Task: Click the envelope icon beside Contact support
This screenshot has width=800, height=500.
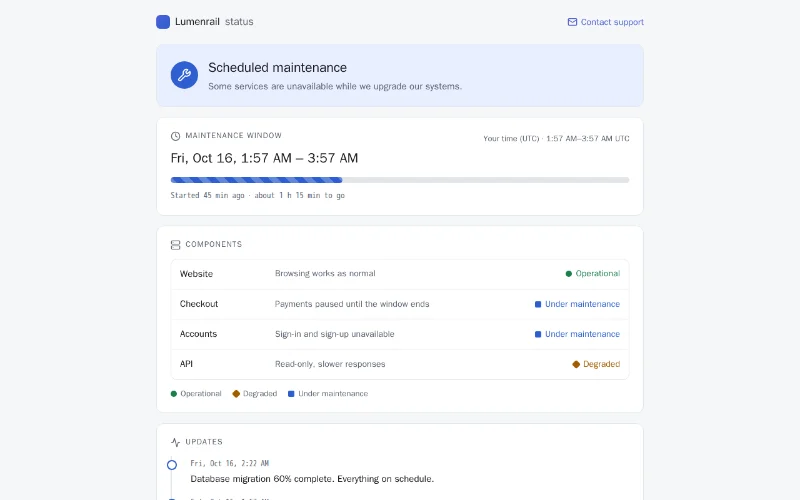Action: point(572,22)
